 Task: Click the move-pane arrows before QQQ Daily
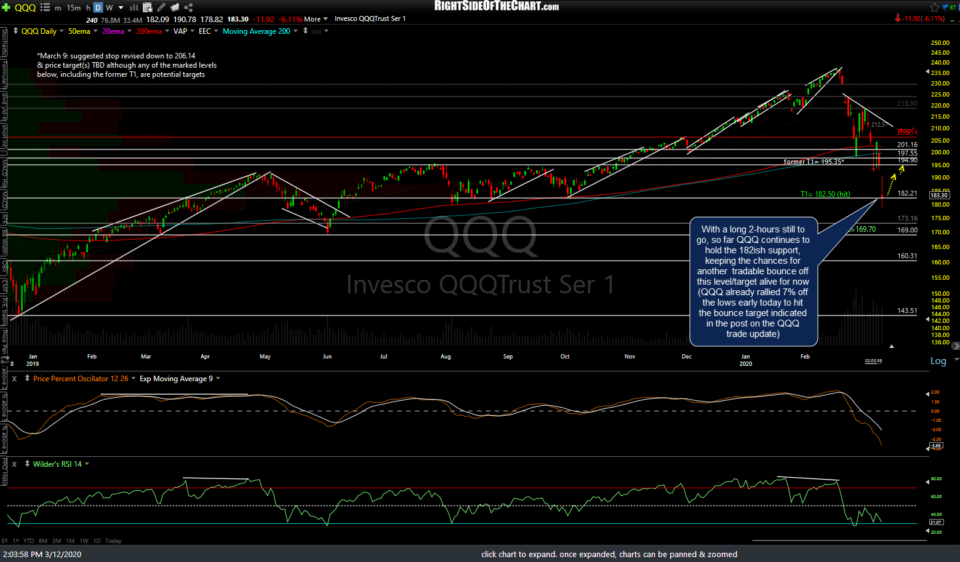click(16, 31)
